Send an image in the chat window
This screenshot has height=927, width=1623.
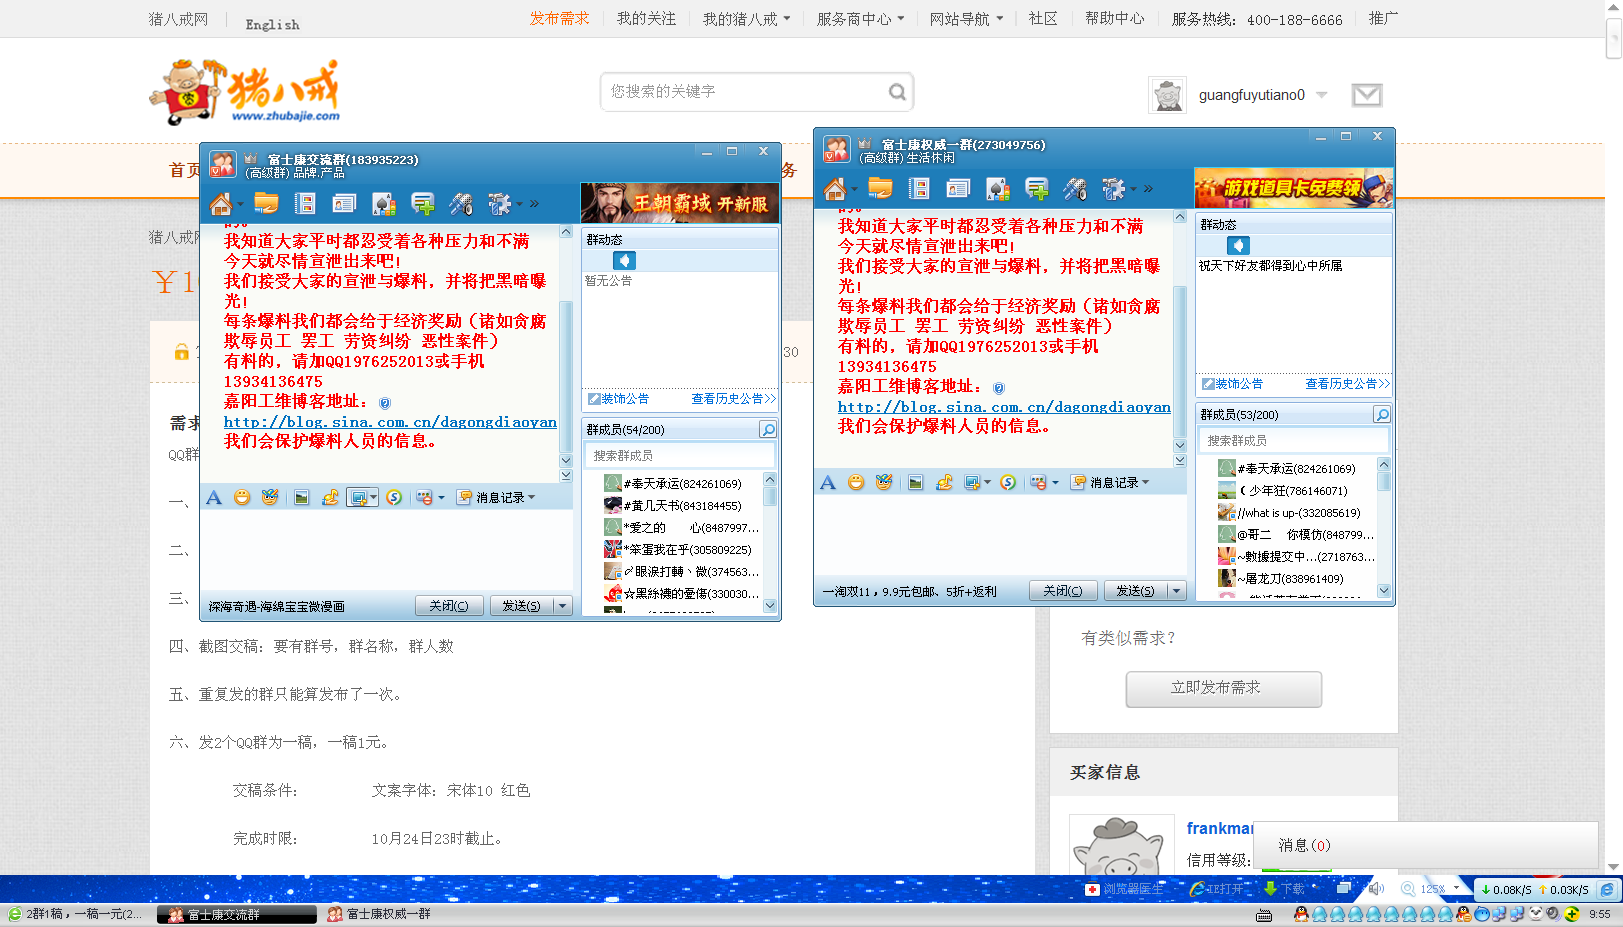[x=302, y=497]
